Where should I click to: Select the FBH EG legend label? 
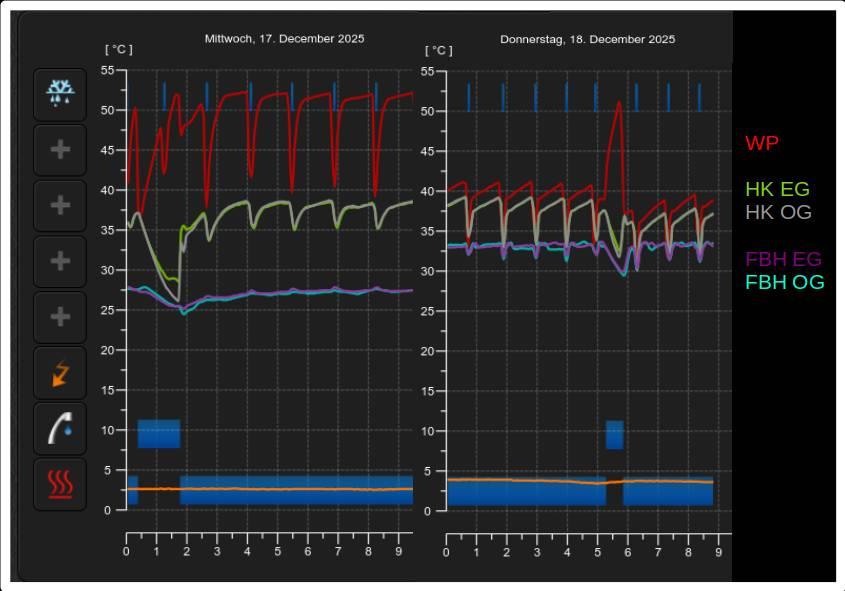[783, 260]
